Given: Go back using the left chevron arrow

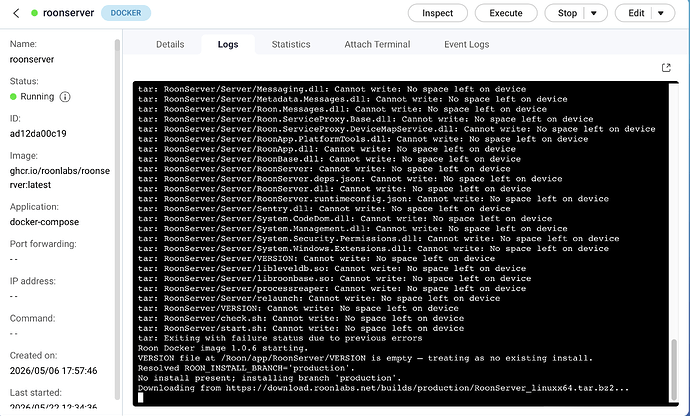Looking at the screenshot, I should pos(16,13).
